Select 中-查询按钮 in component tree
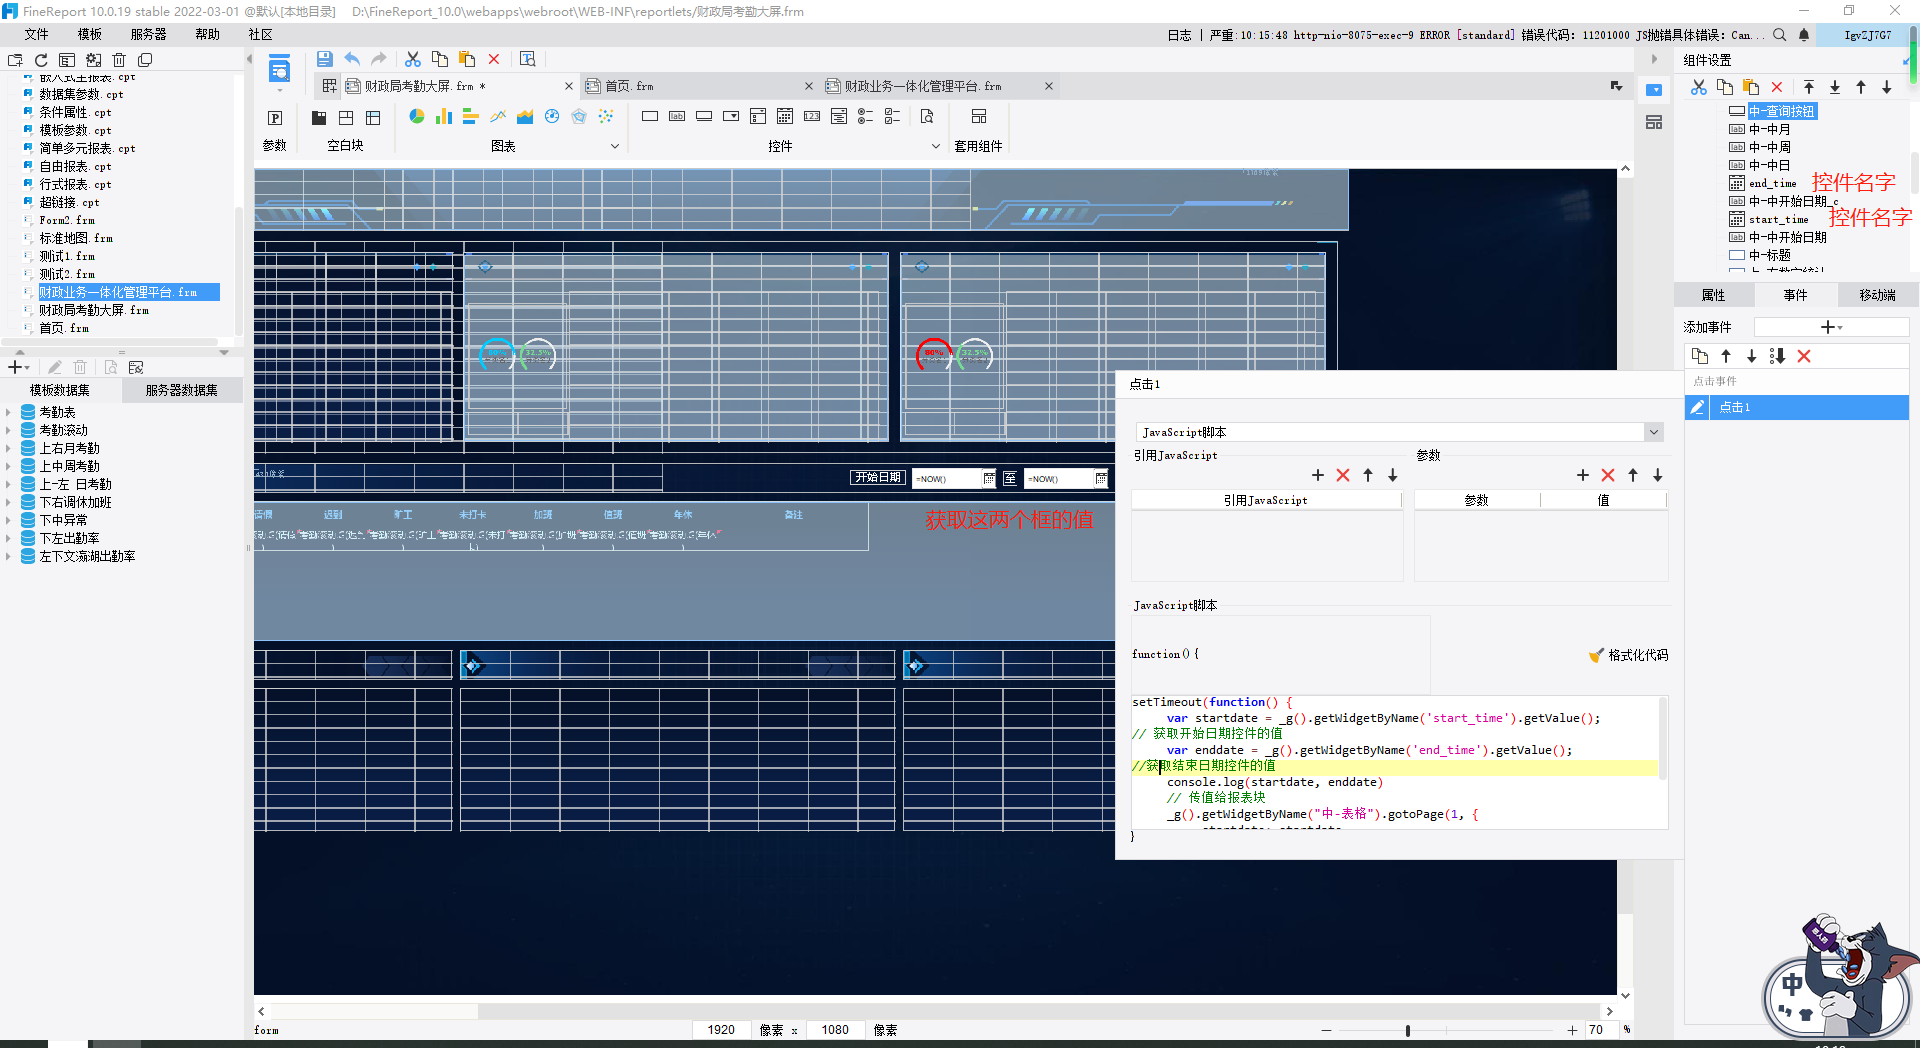This screenshot has height=1048, width=1920. [x=1782, y=111]
